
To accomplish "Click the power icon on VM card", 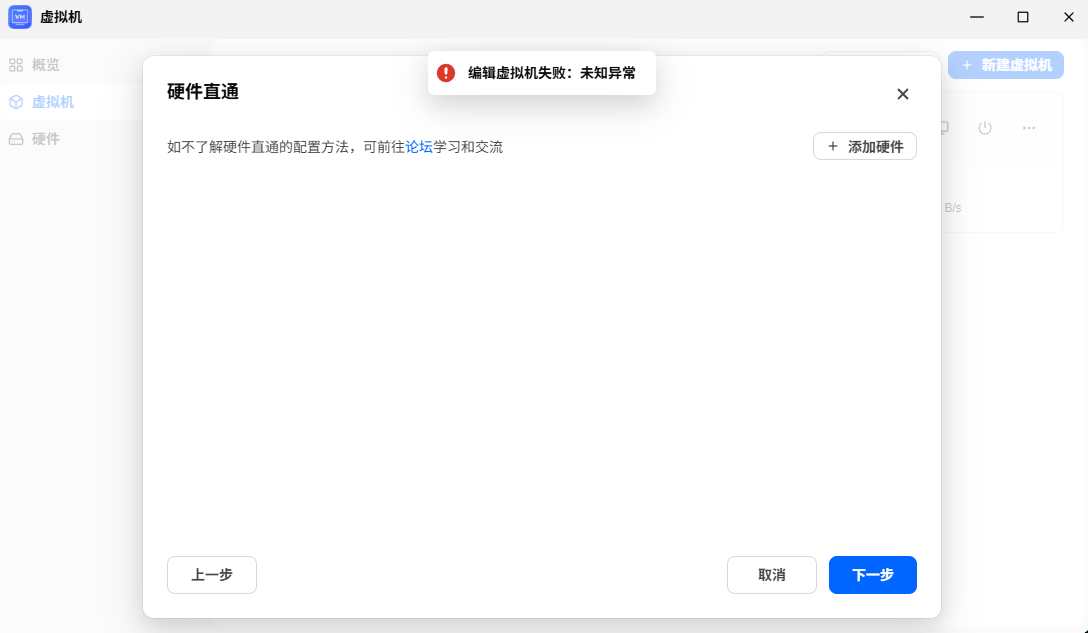I will (985, 128).
